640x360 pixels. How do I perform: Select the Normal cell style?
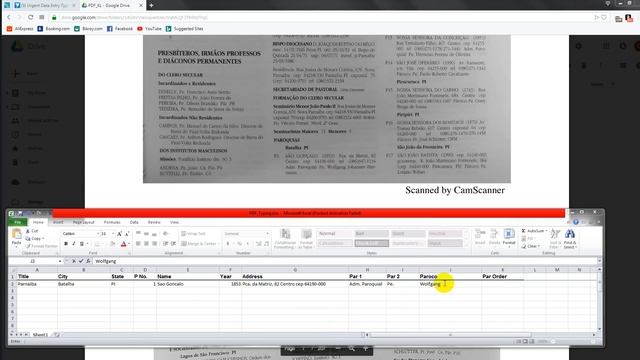tap(335, 234)
